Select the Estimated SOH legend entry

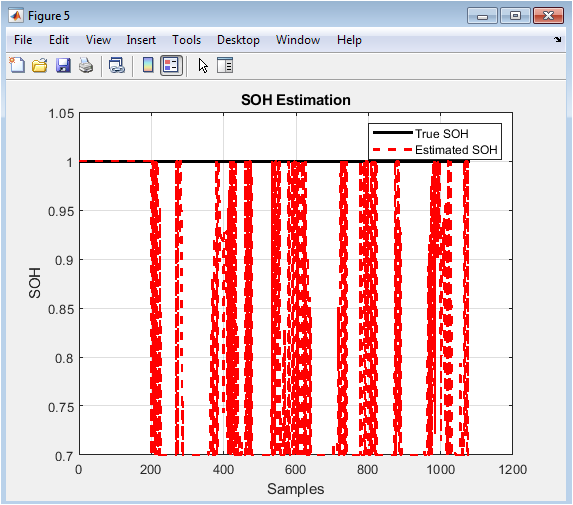[x=456, y=150]
